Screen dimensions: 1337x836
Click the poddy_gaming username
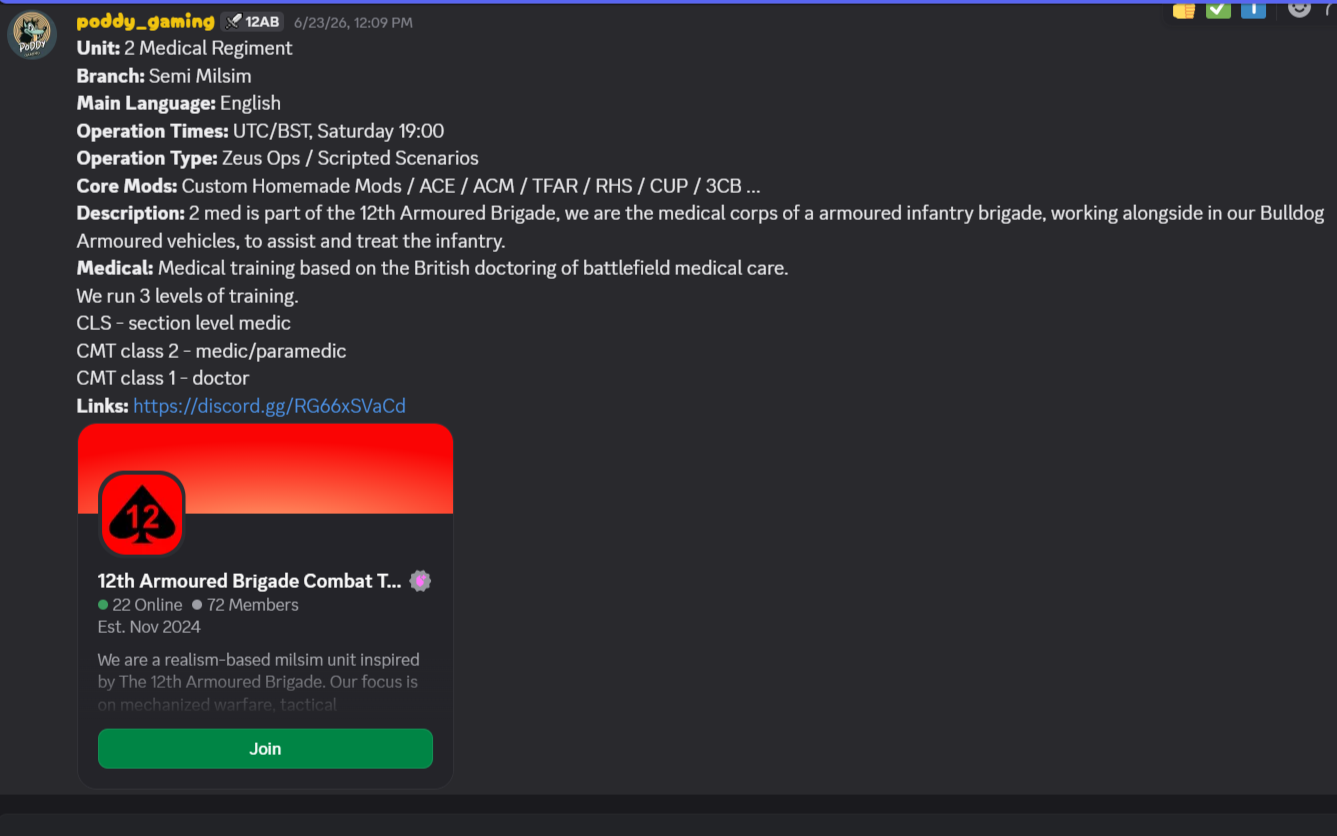146,21
